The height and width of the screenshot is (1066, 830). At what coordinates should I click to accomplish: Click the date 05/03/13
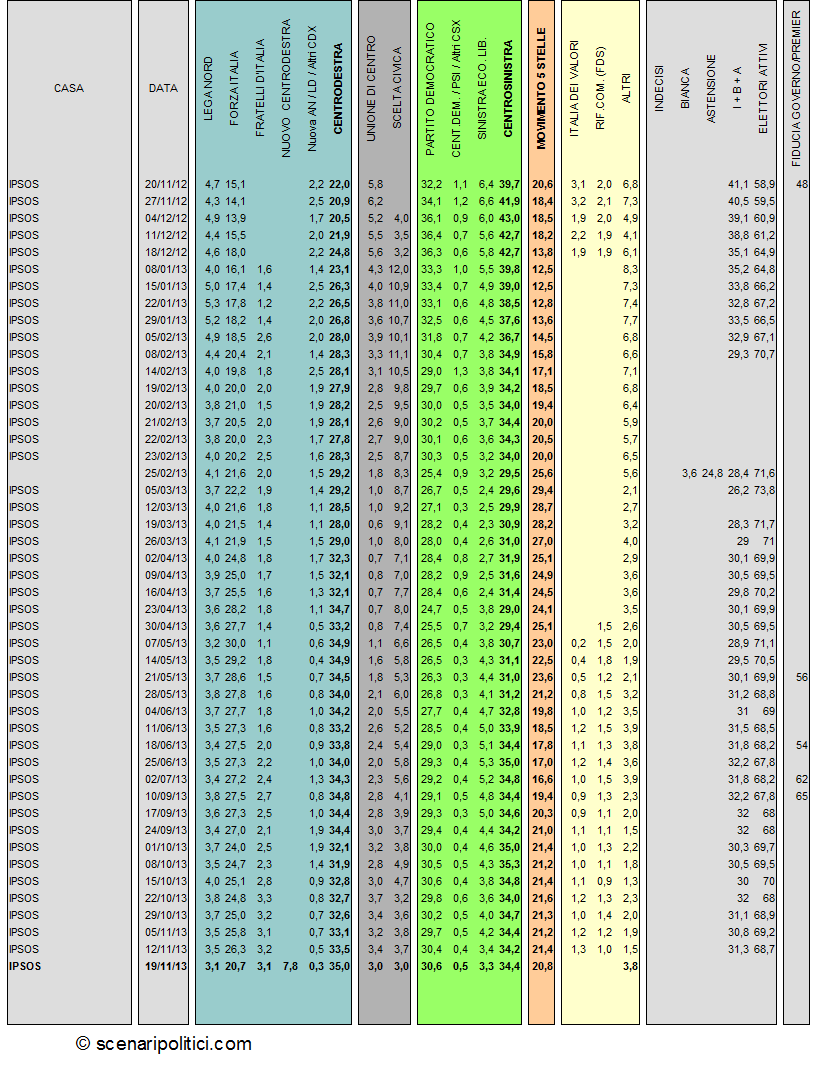click(166, 490)
